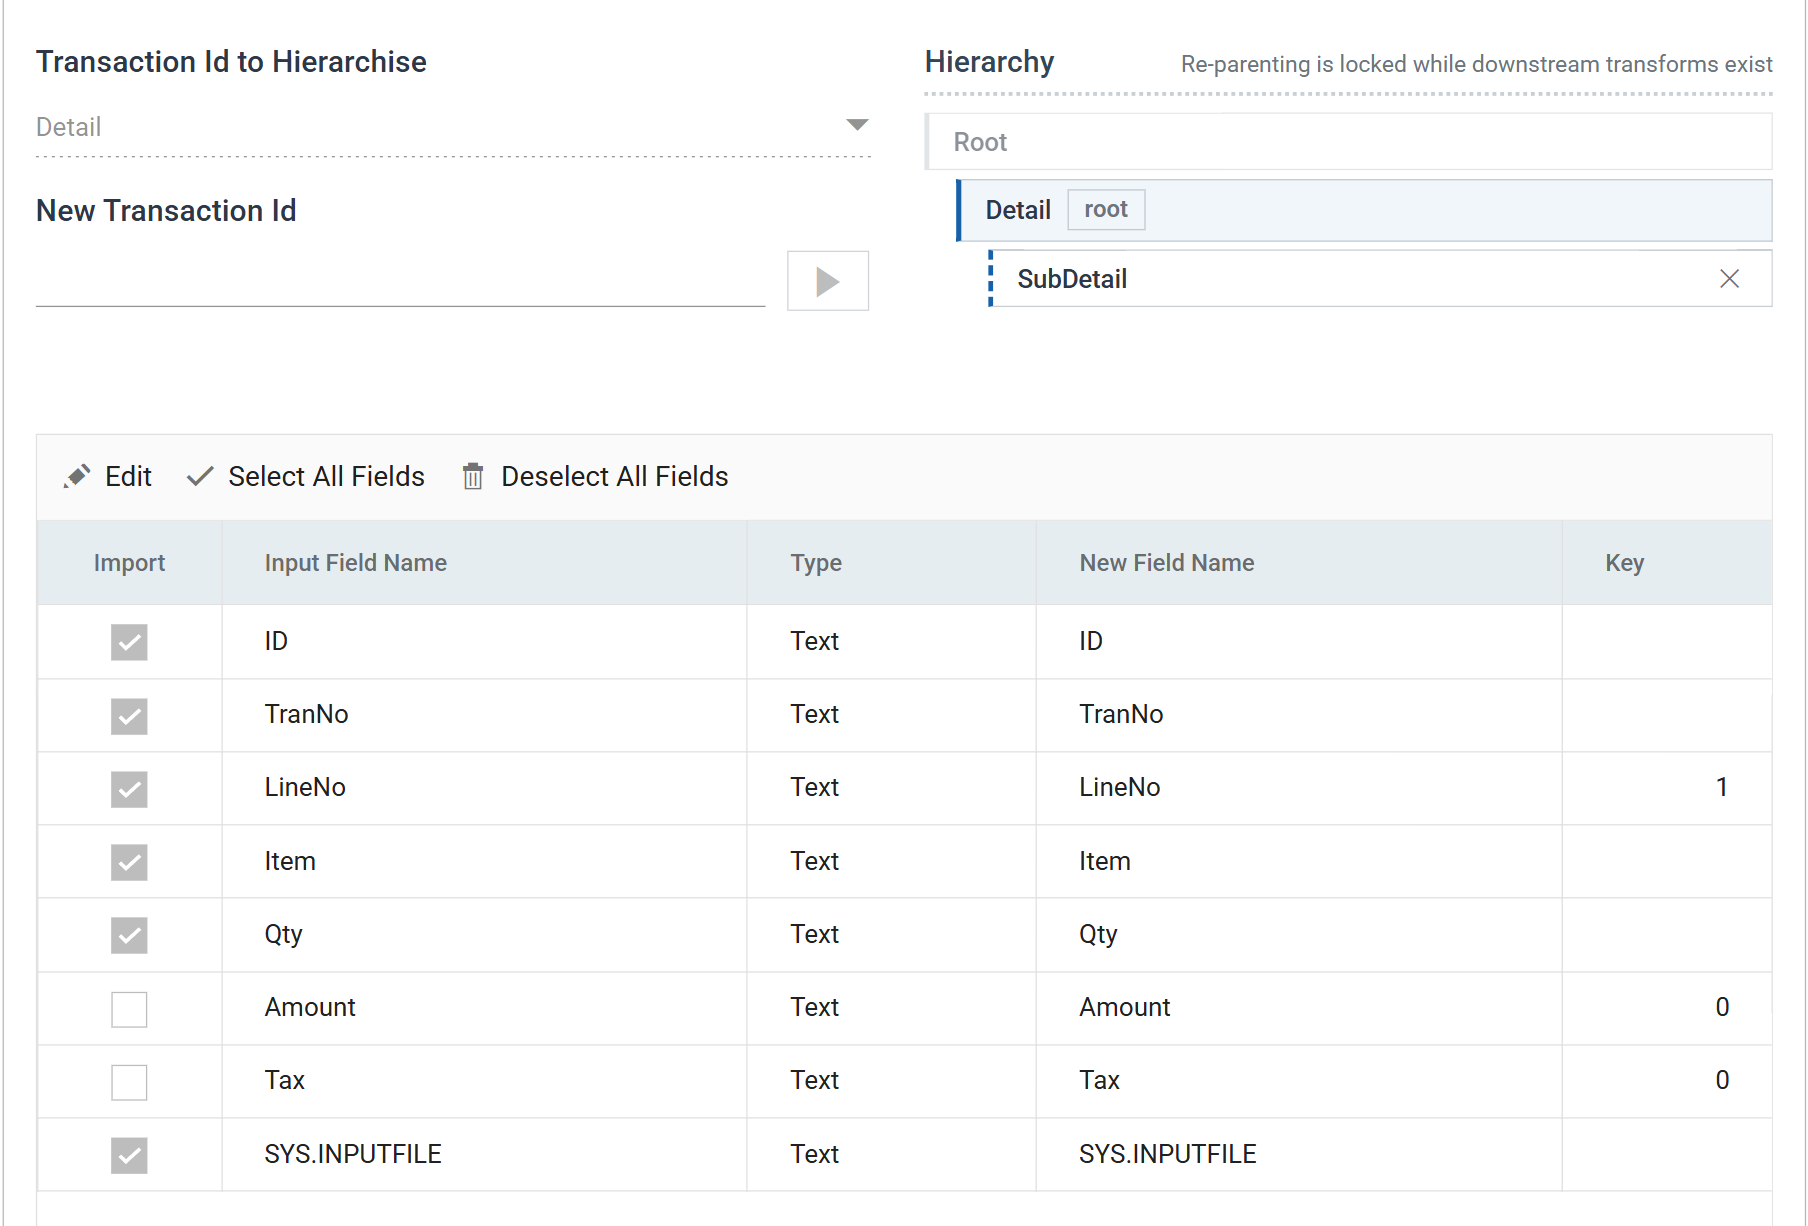Toggle the Import checkbox for Qty
The width and height of the screenshot is (1808, 1226).
point(129,935)
